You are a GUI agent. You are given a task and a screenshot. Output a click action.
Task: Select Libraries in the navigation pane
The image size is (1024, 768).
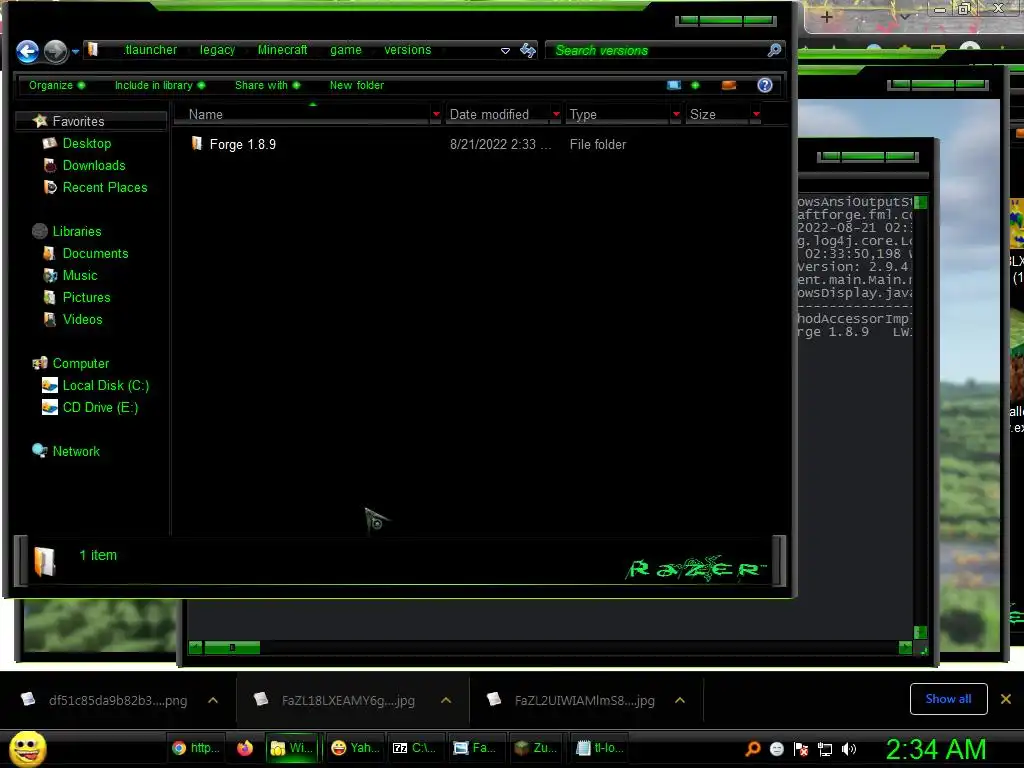(76, 231)
